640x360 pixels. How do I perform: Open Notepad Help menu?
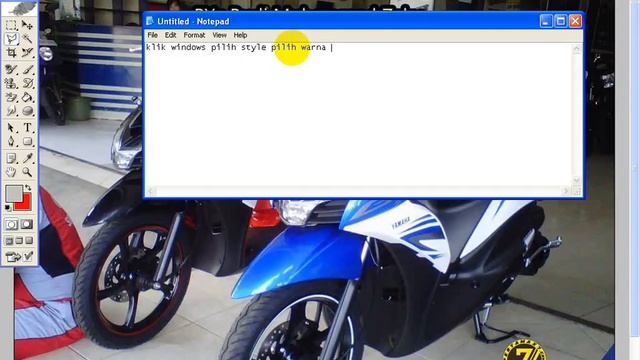(x=240, y=35)
